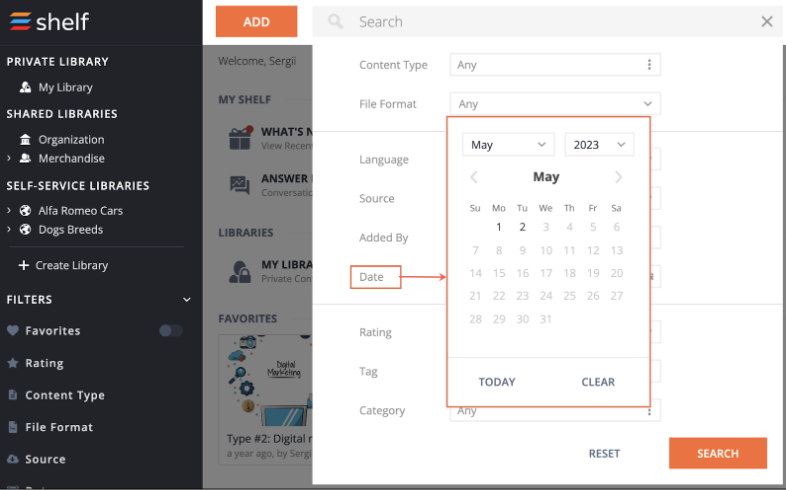Select May 1 in the calendar
786x490 pixels.
pos(499,227)
